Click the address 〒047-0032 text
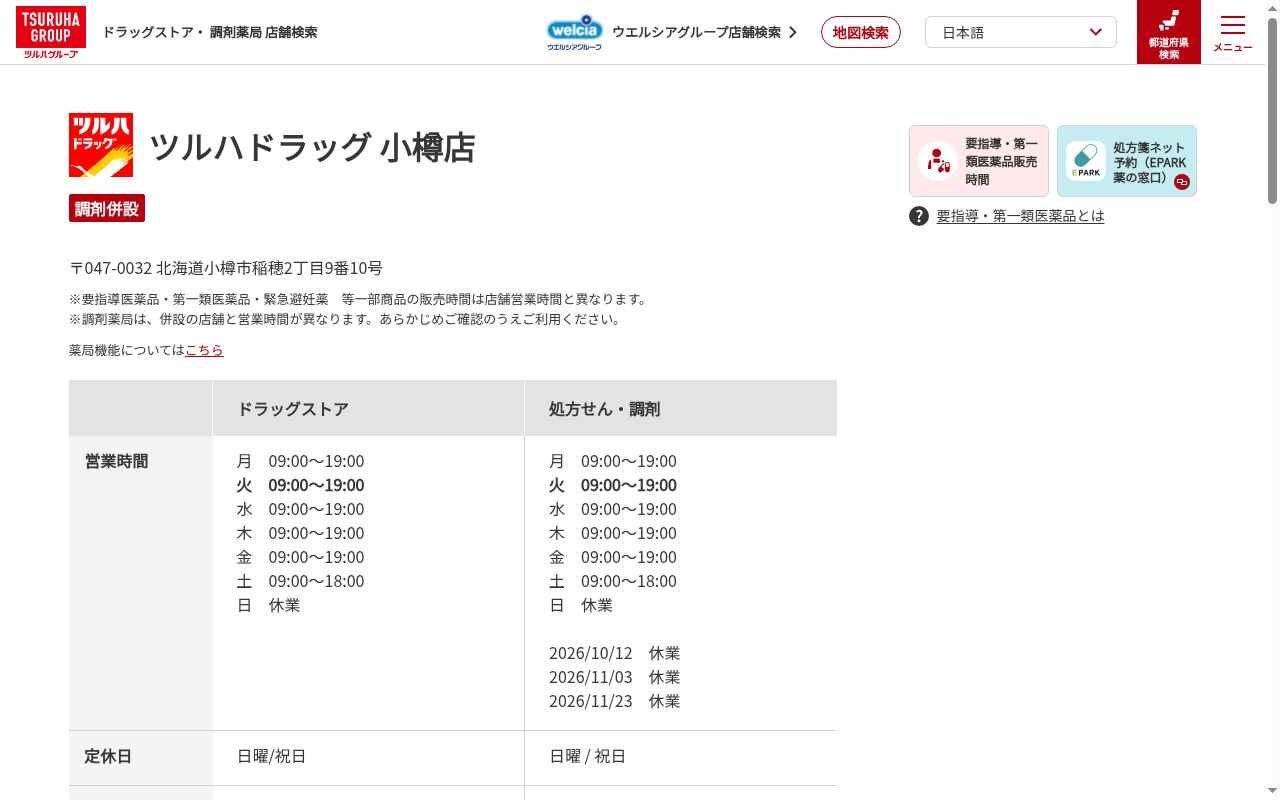The width and height of the screenshot is (1280, 800). [226, 268]
